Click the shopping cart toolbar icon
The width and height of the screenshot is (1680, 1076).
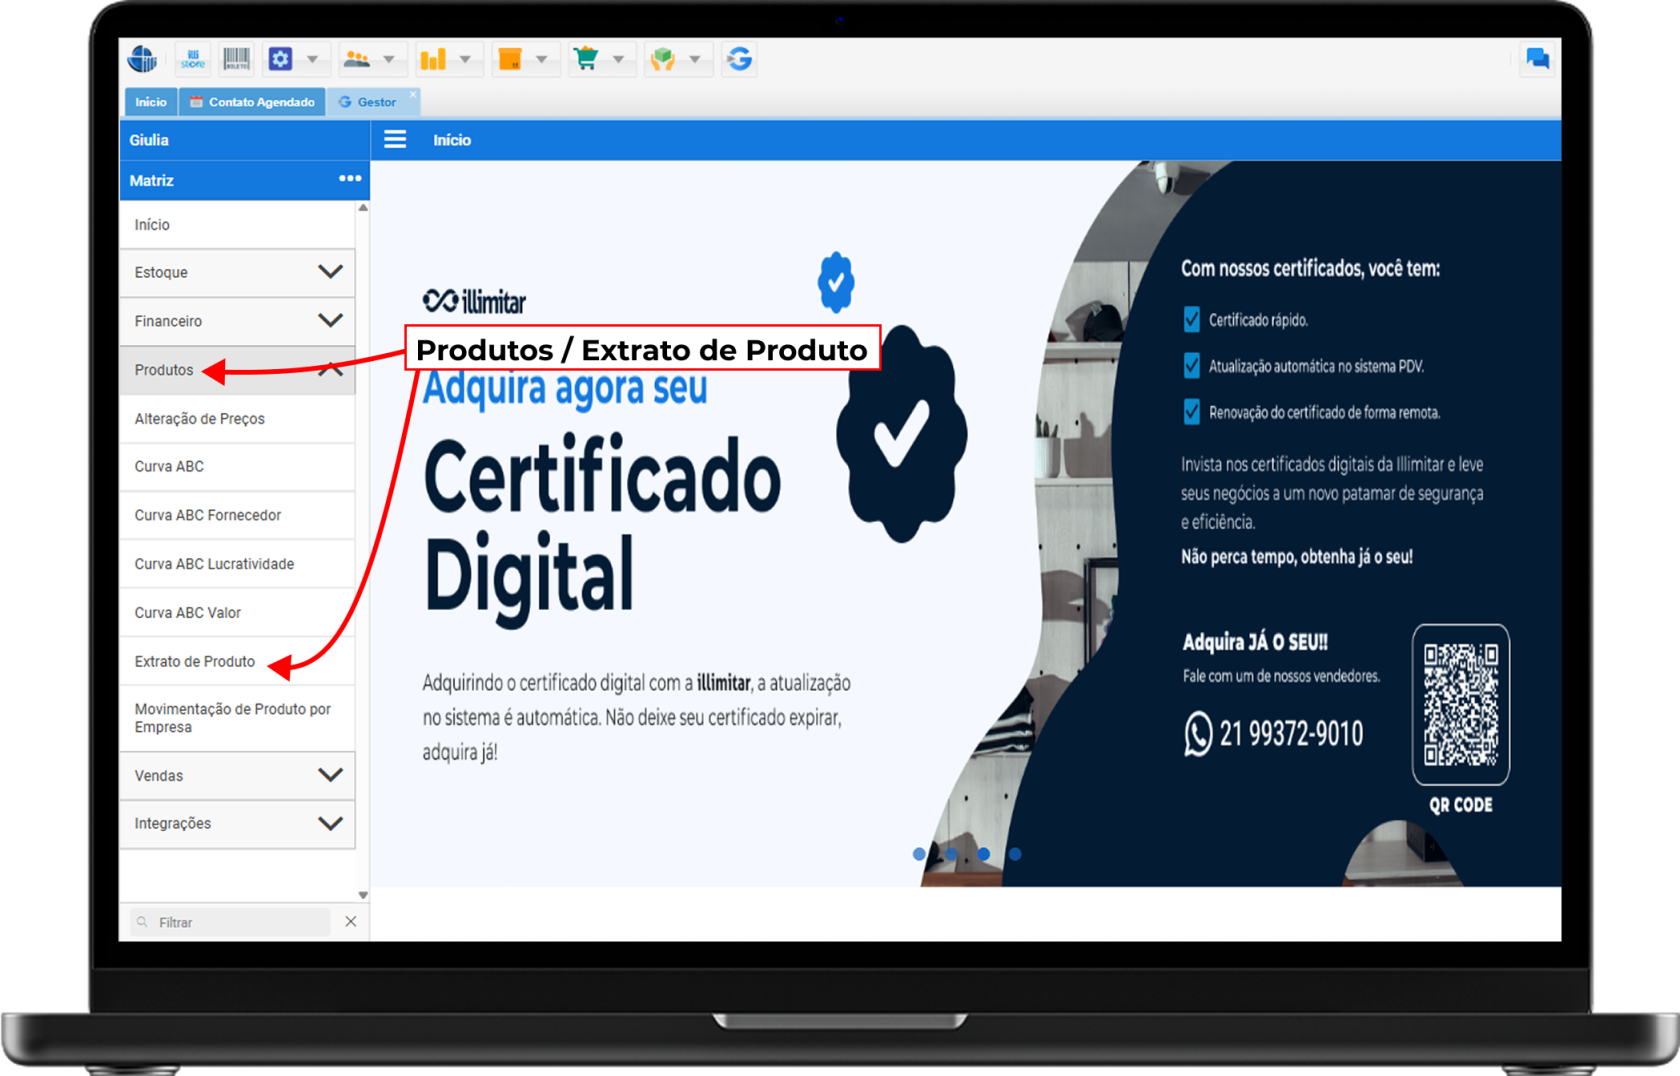586,59
